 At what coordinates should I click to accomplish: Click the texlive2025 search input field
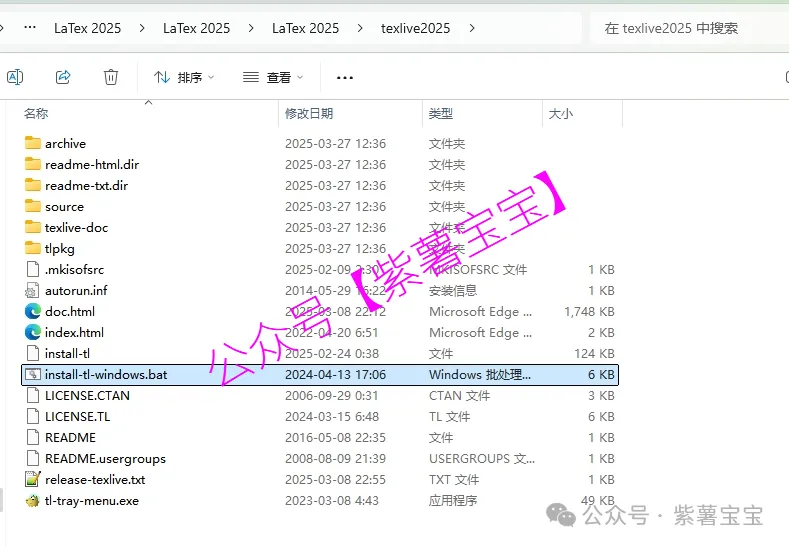[x=688, y=28]
